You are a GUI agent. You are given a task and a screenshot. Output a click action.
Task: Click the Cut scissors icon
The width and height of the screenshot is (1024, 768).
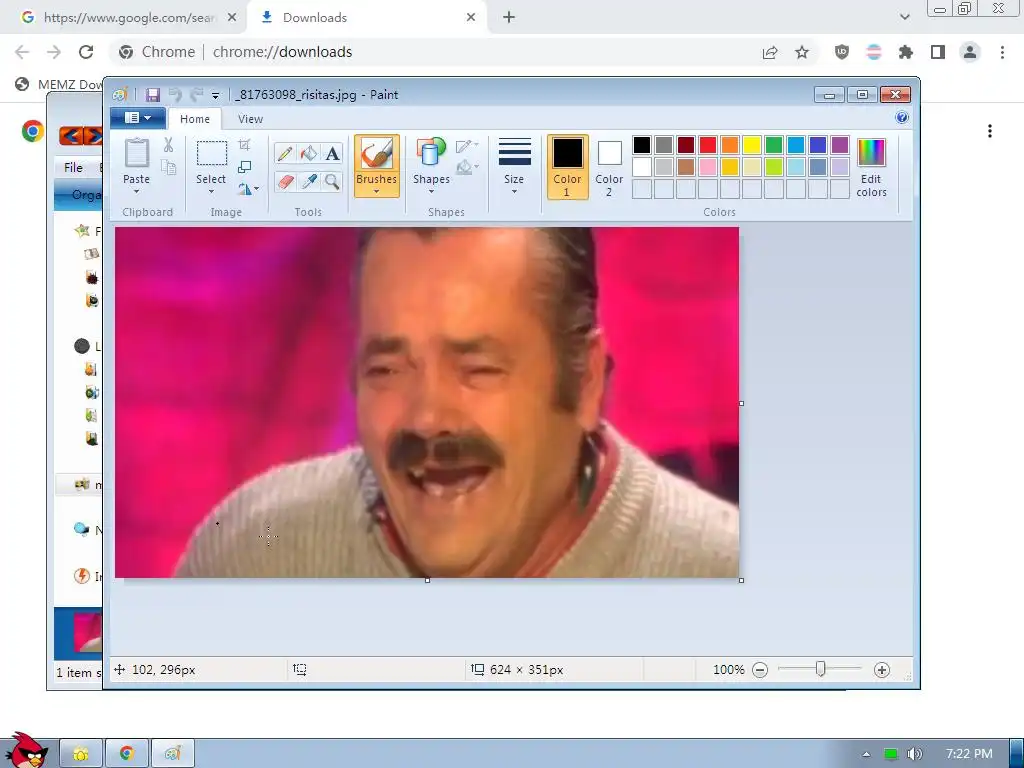pos(168,145)
